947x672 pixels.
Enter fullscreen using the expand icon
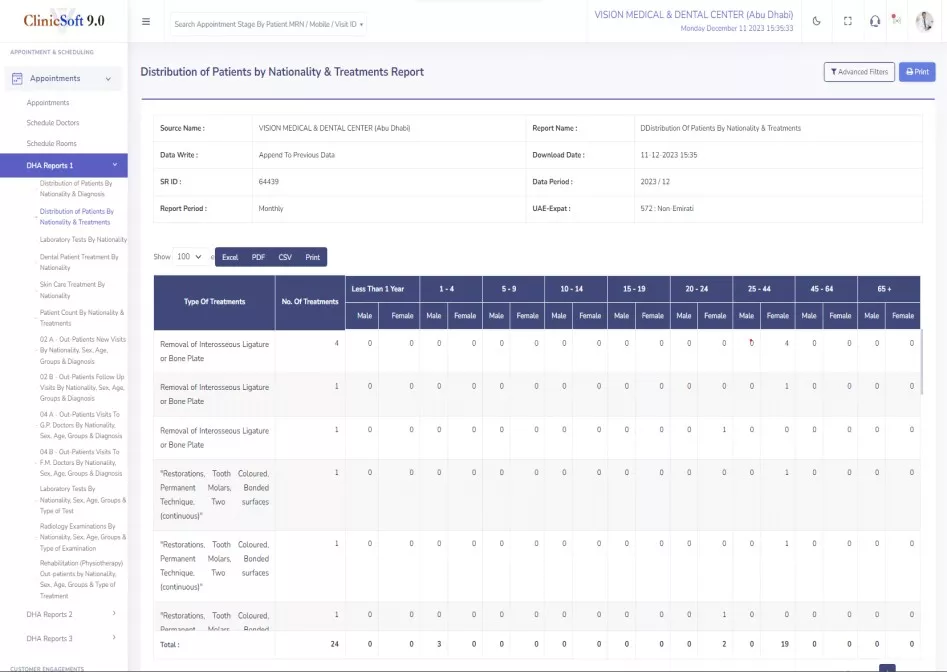[x=848, y=22]
